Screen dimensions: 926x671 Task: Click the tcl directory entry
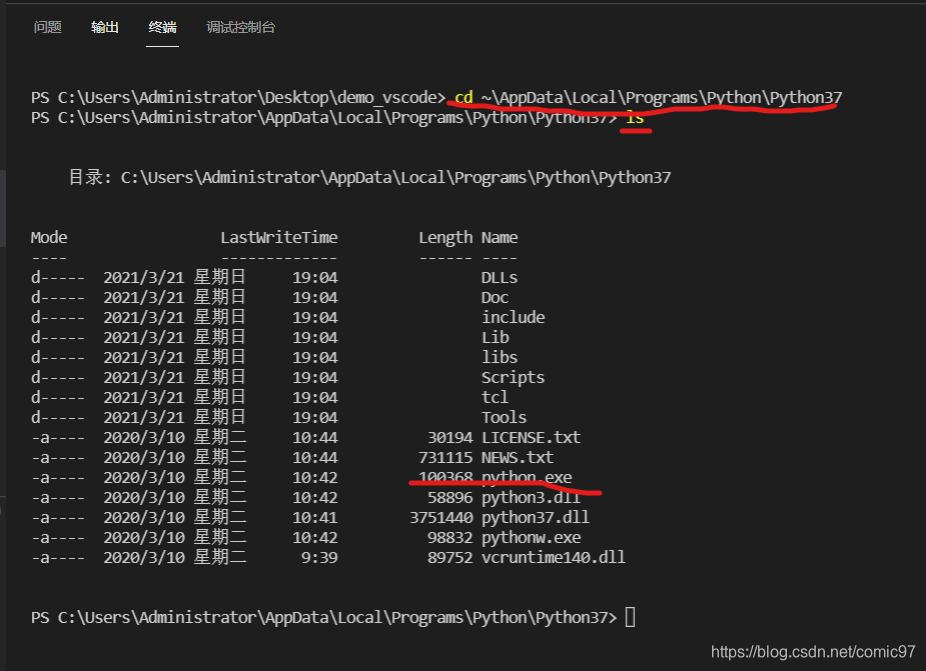[x=494, y=398]
